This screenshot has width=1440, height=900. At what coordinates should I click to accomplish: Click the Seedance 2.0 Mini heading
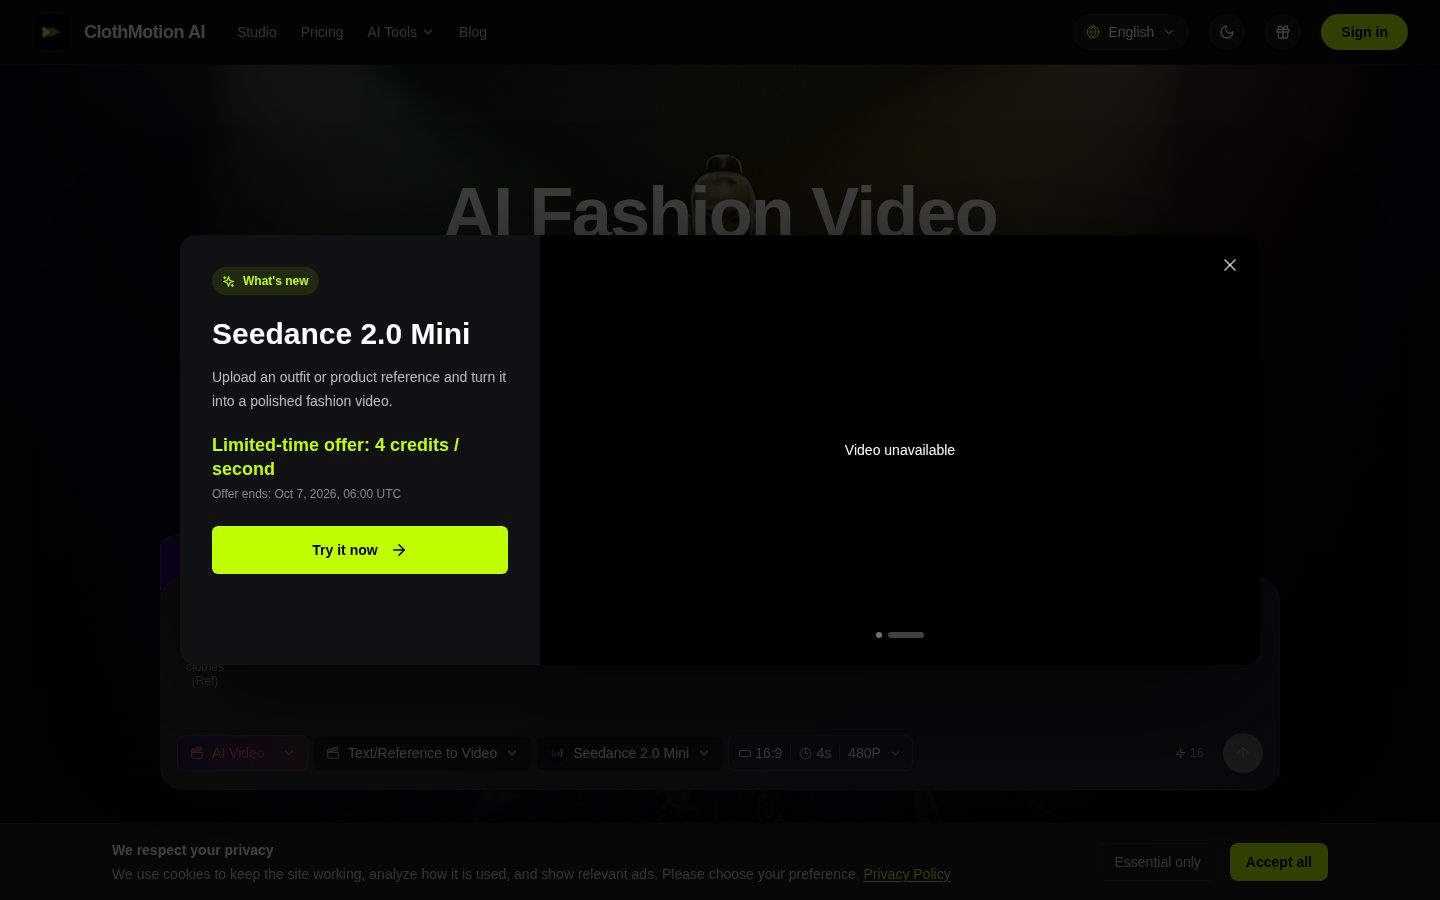[341, 334]
